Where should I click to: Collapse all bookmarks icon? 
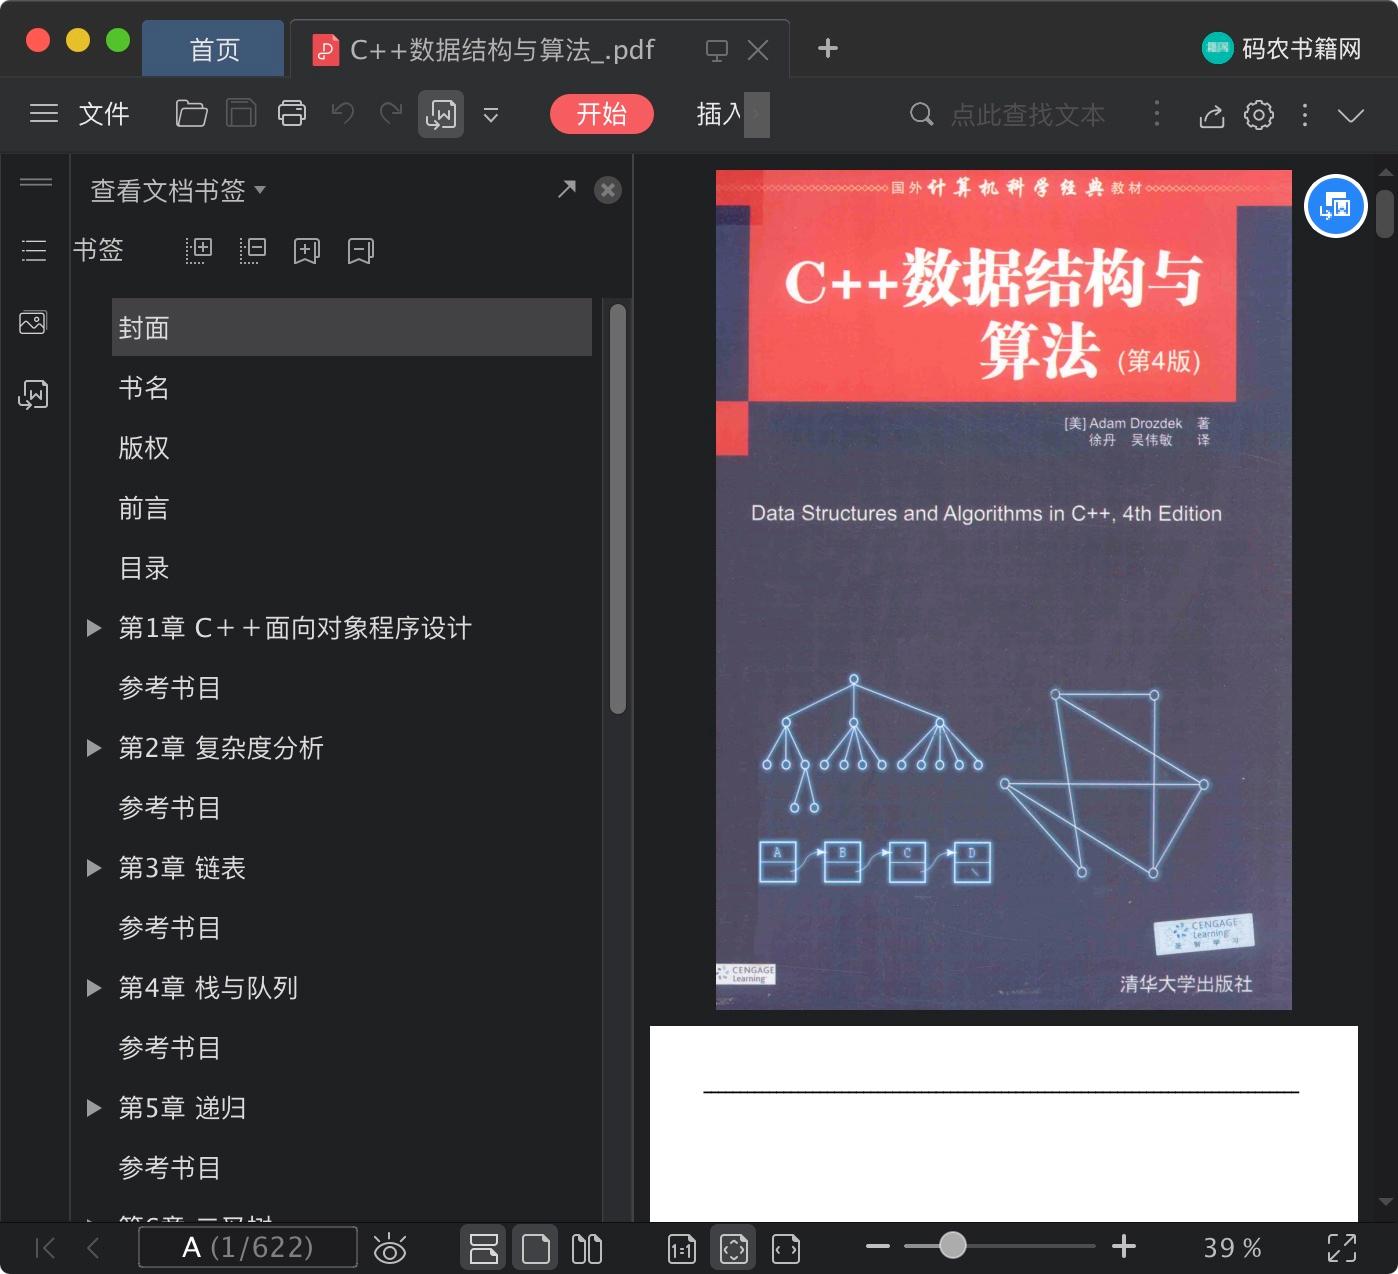253,250
